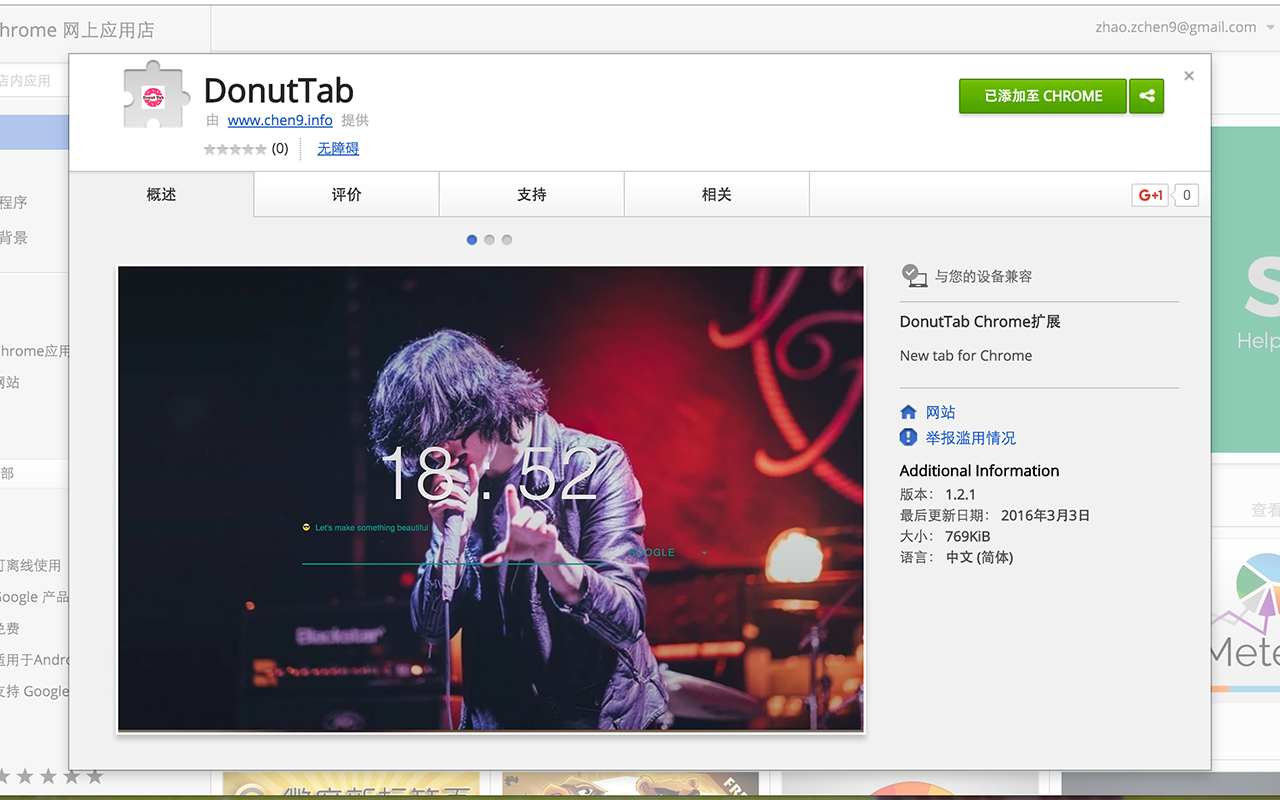
Task: Select the second screenshot carousel dot
Action: point(489,240)
